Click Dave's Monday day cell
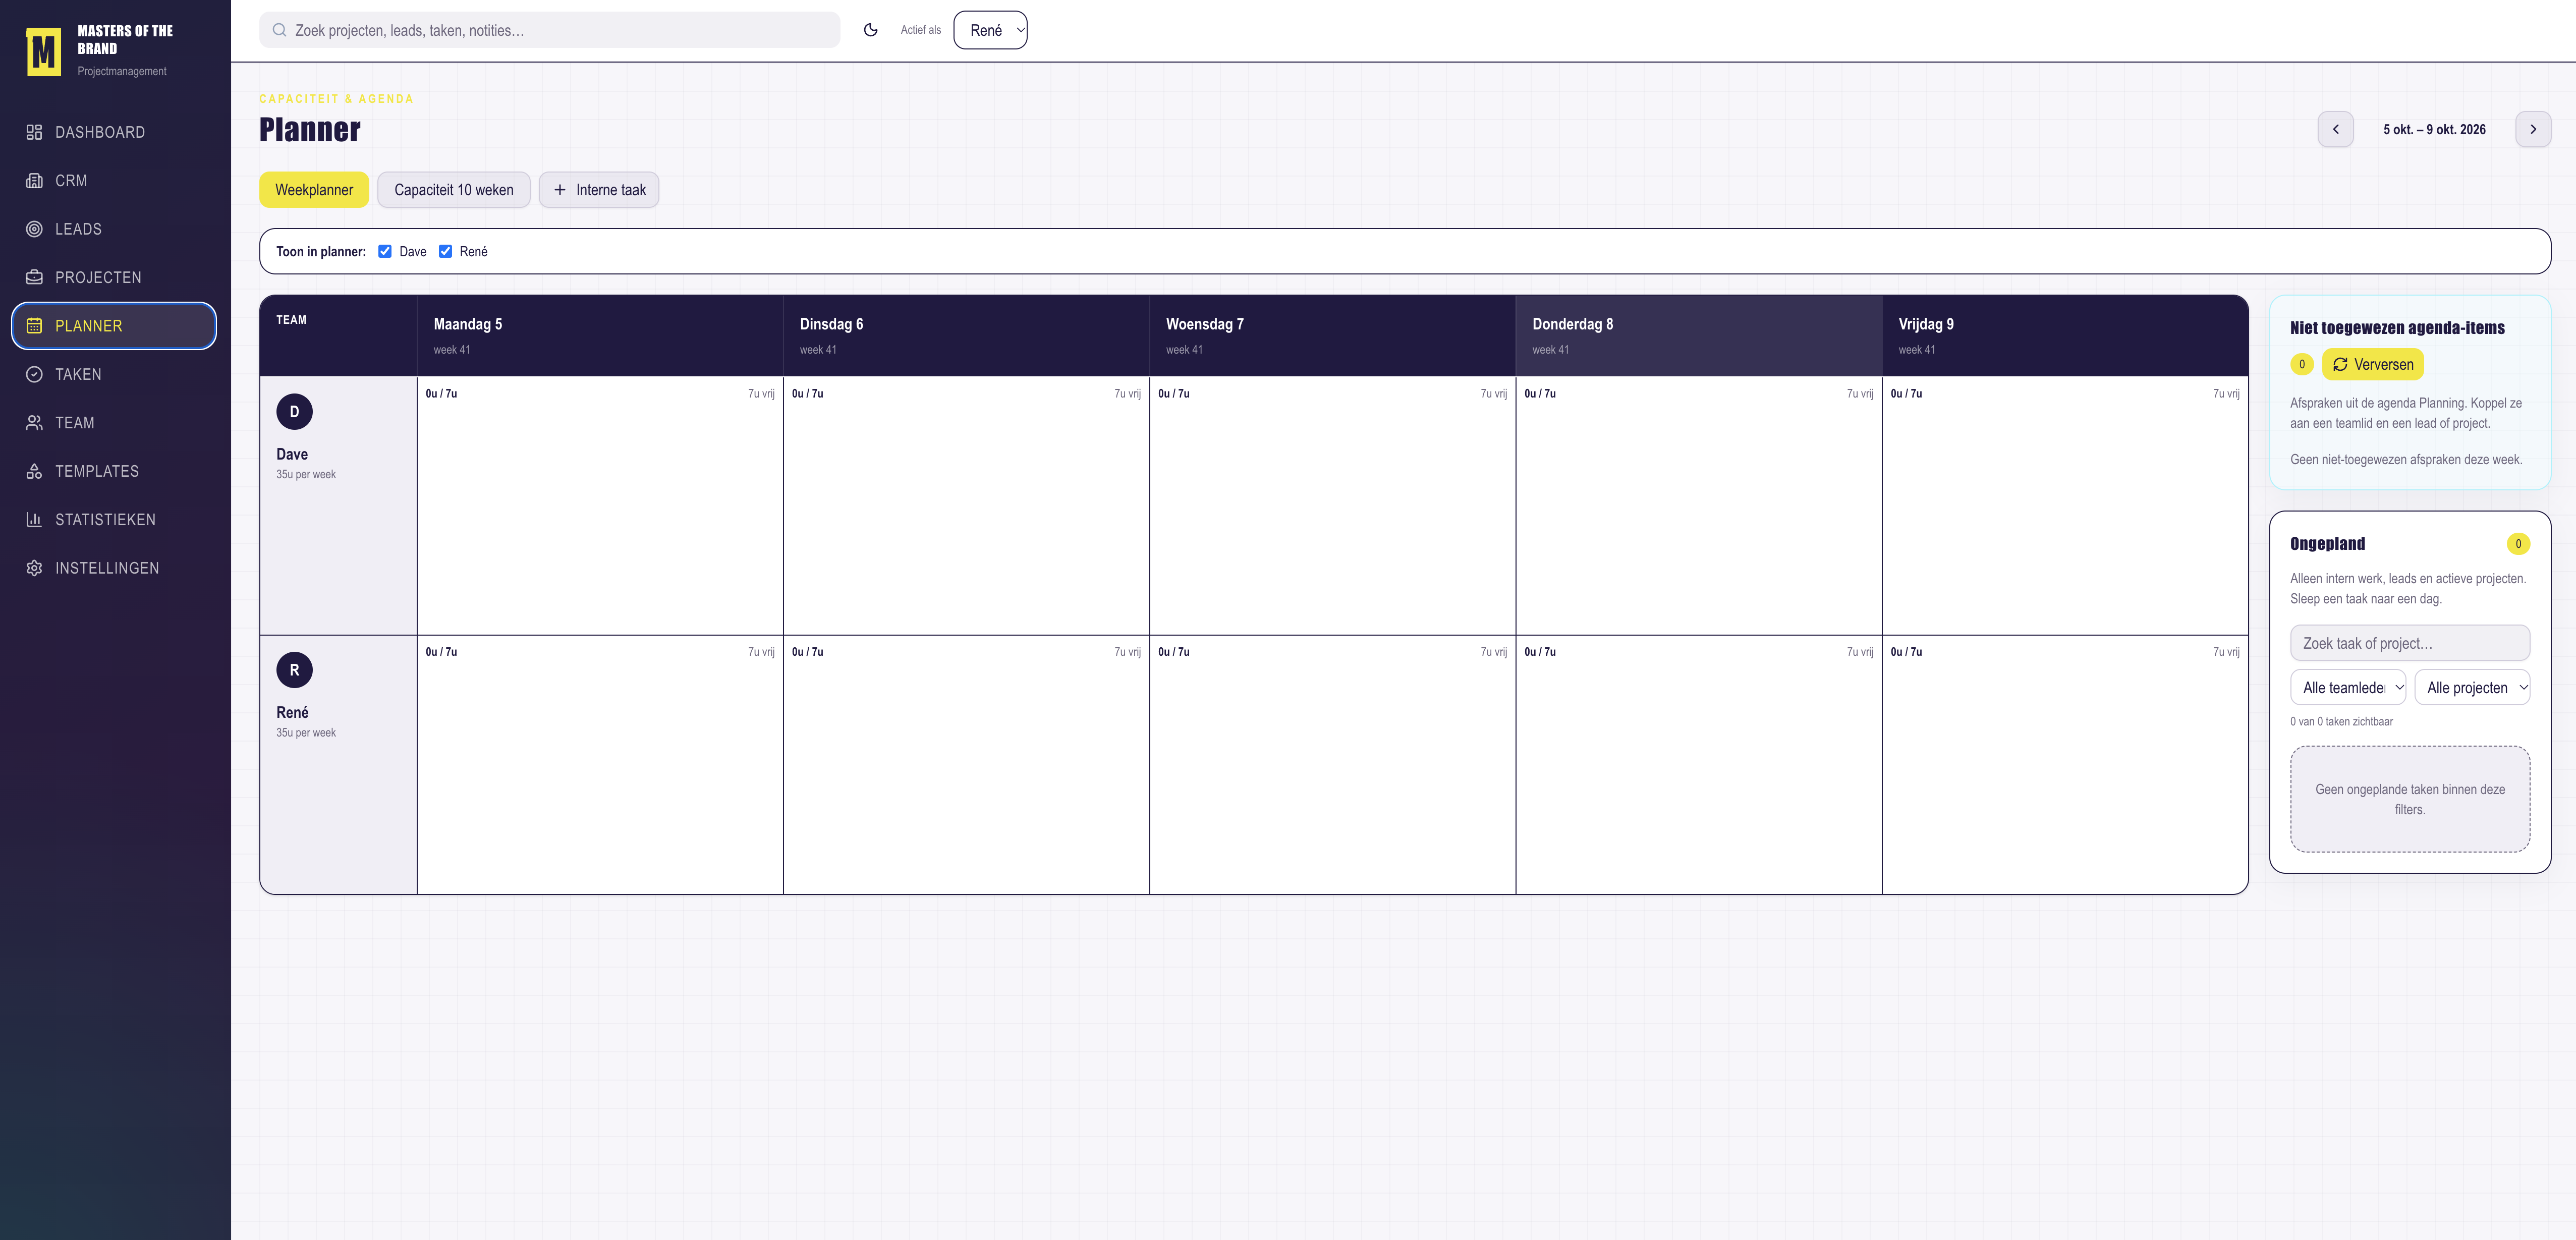Screen dimensions: 2576x1240 pyautogui.click(x=600, y=505)
